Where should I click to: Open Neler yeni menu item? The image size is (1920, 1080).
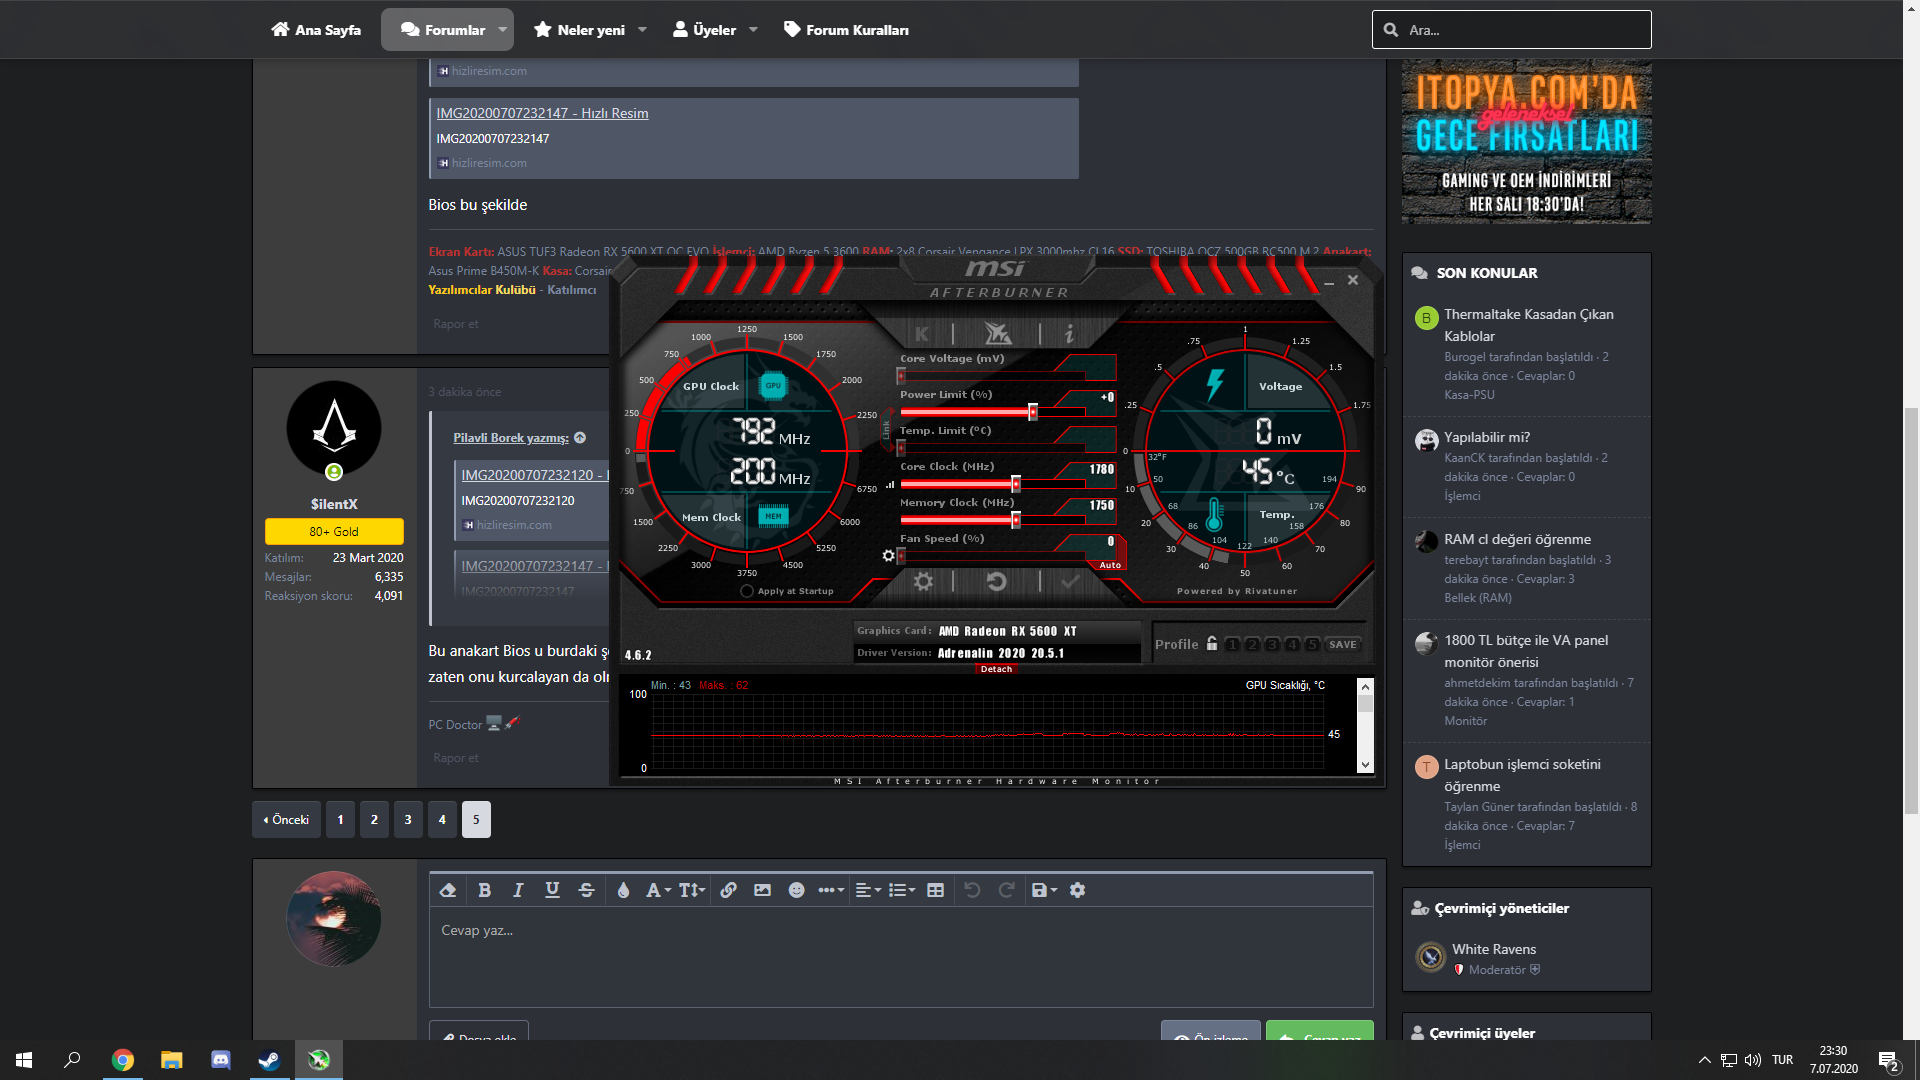point(579,30)
